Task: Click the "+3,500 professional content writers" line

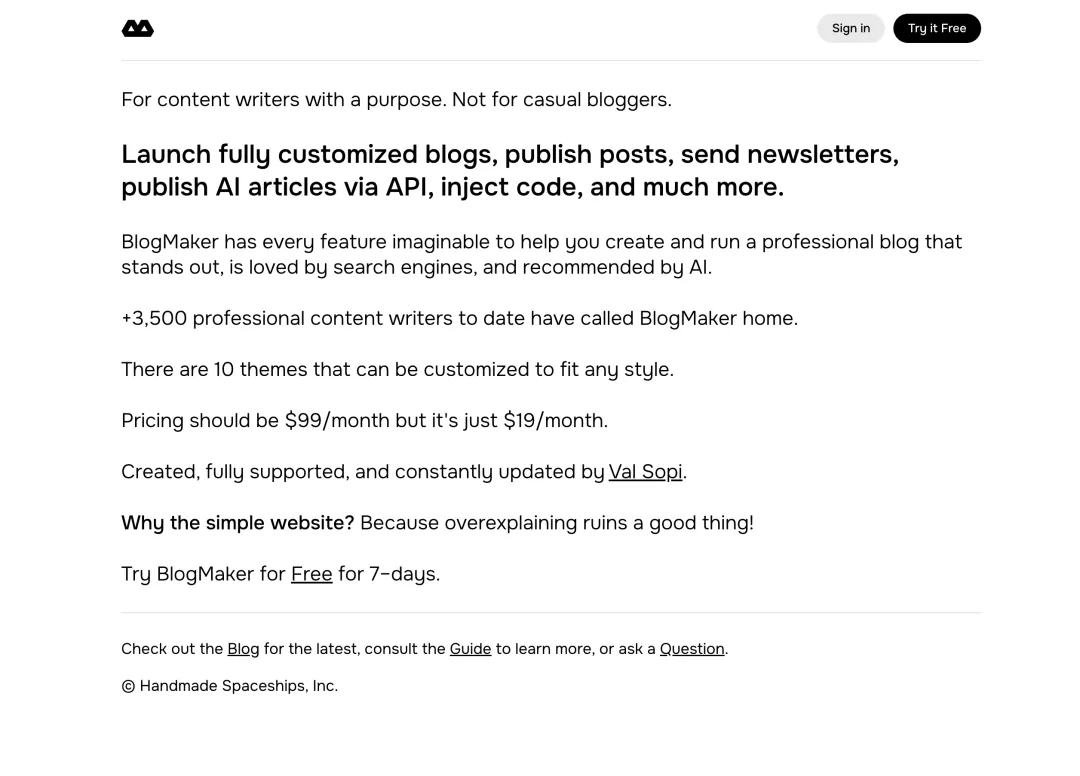Action: click(x=459, y=318)
